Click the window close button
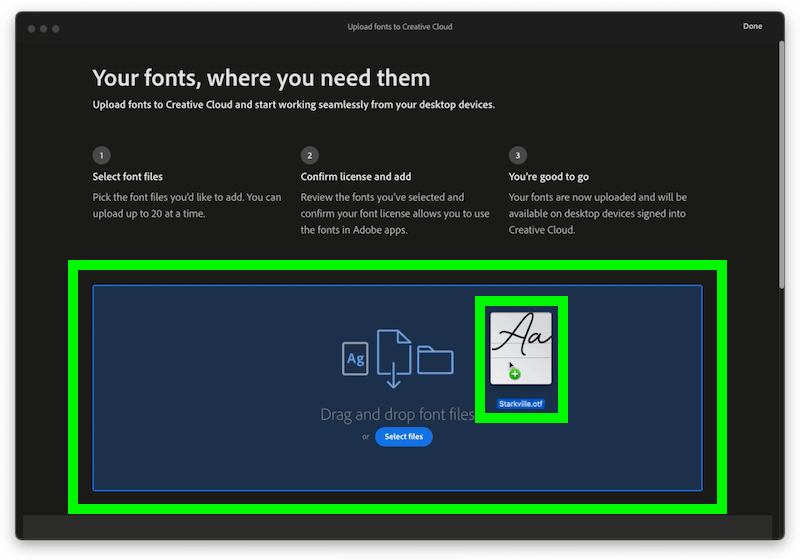 pos(32,29)
